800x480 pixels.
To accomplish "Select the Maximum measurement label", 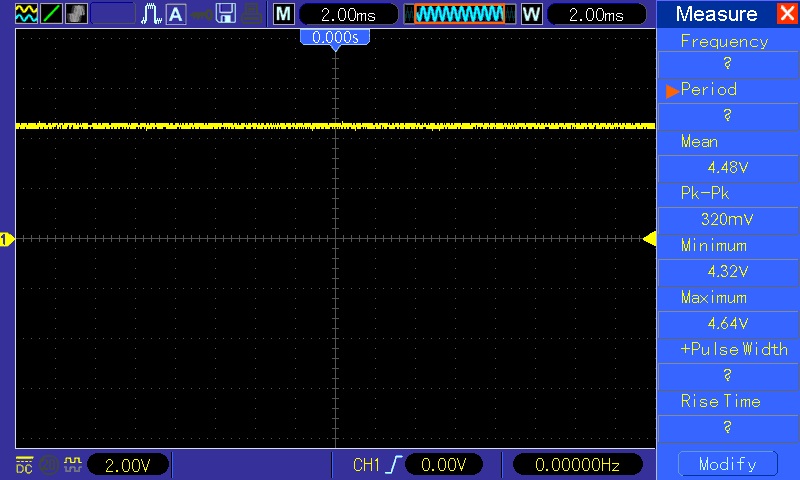I will [714, 297].
